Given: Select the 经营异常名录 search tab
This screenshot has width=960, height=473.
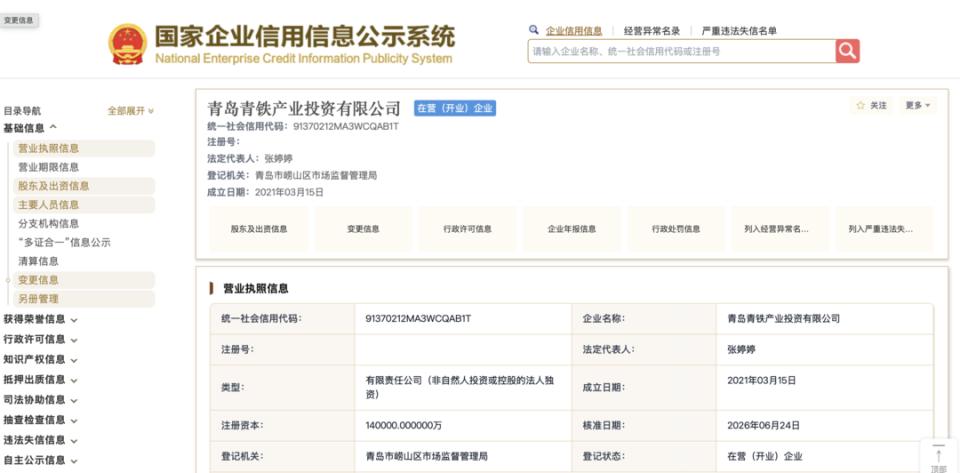Looking at the screenshot, I should pos(651,31).
